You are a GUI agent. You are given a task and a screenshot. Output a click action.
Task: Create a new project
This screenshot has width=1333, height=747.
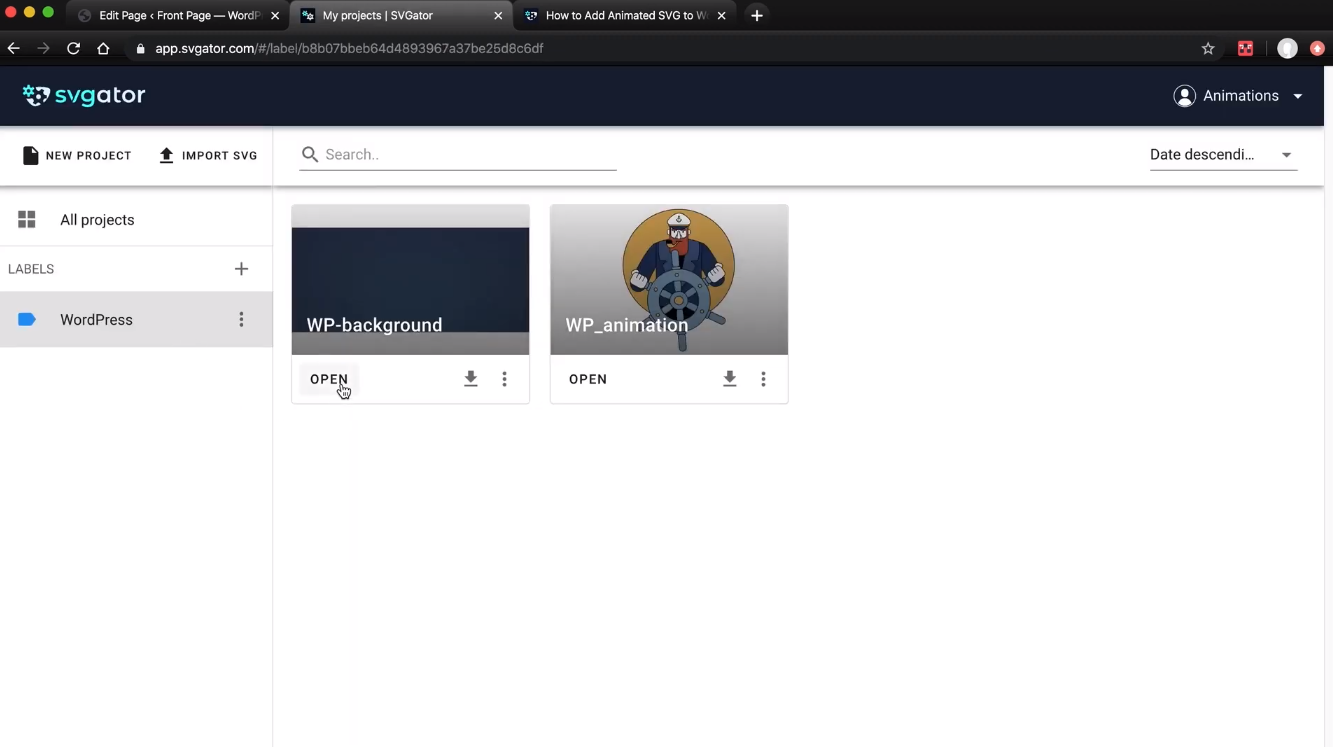pos(77,155)
